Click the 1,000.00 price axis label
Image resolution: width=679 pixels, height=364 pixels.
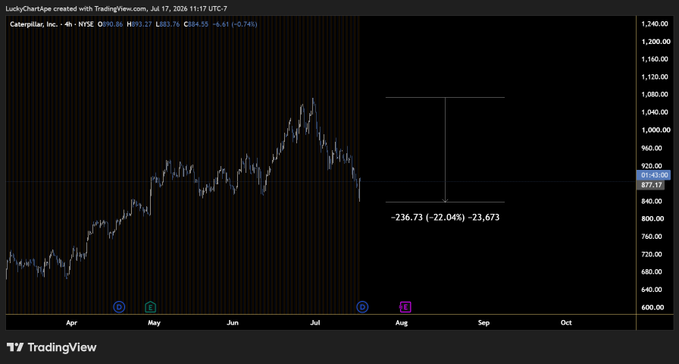[655, 130]
